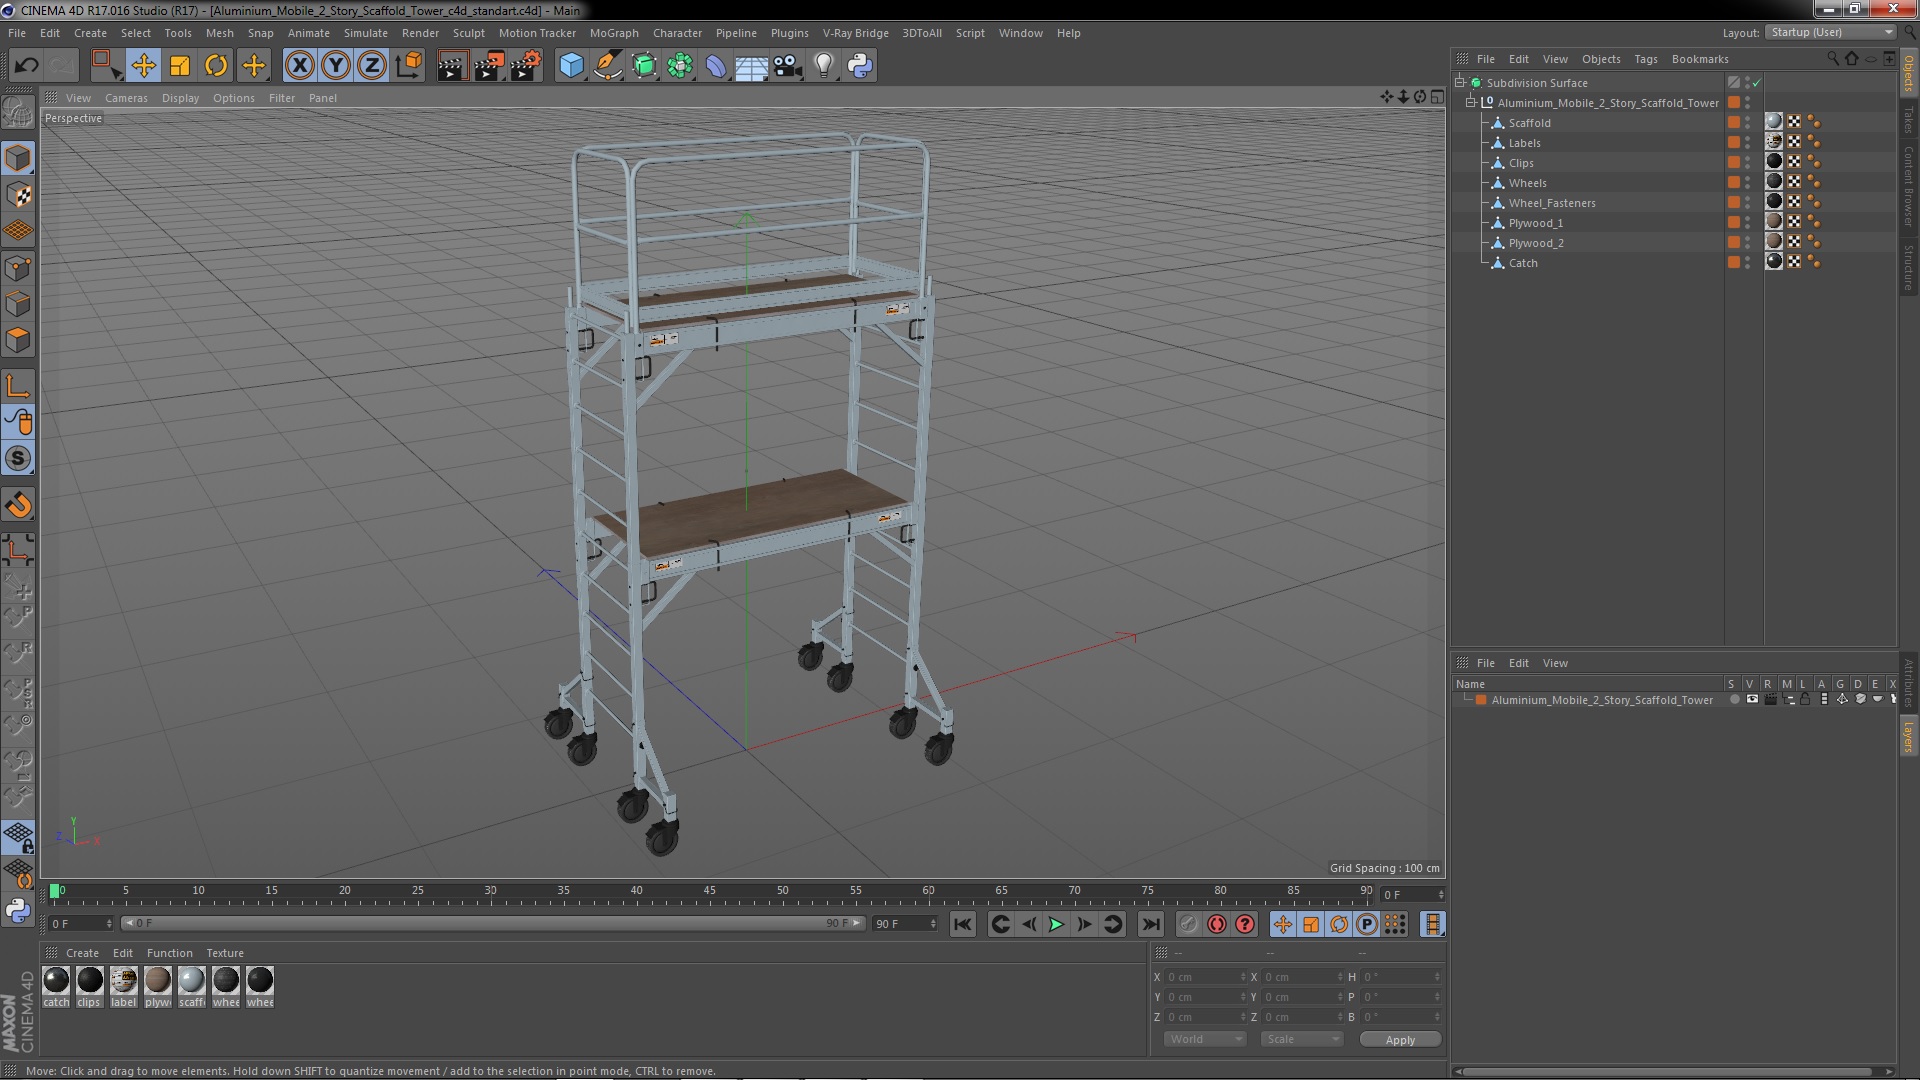Open the Scale mode dropdown

click(1301, 1040)
